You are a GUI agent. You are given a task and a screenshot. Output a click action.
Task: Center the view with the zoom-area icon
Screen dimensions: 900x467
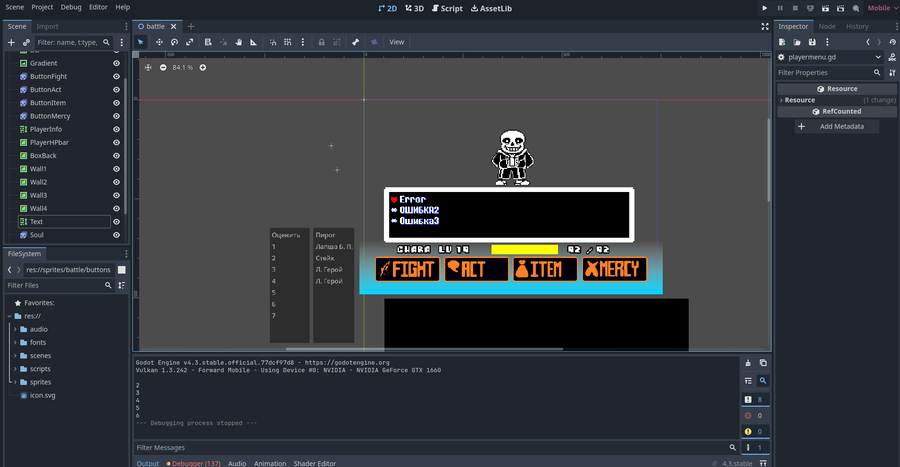coord(148,67)
